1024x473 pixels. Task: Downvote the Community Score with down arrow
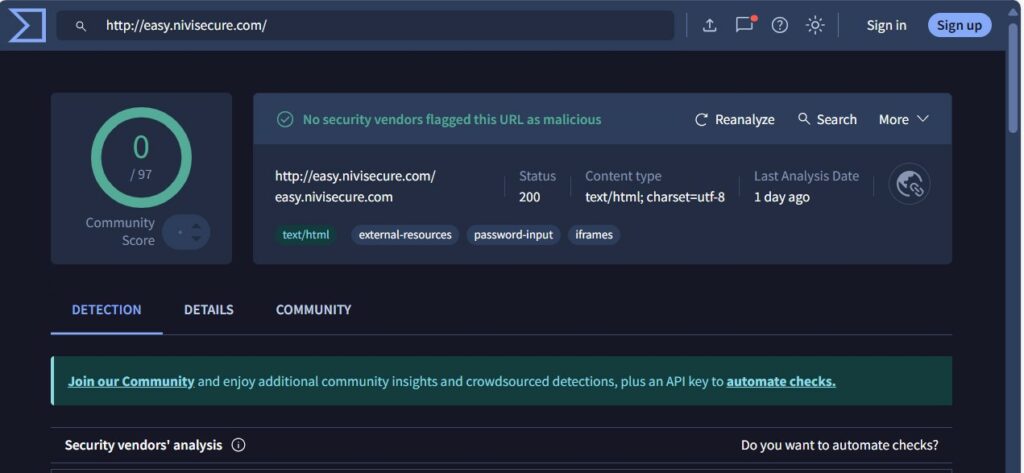pos(197,239)
